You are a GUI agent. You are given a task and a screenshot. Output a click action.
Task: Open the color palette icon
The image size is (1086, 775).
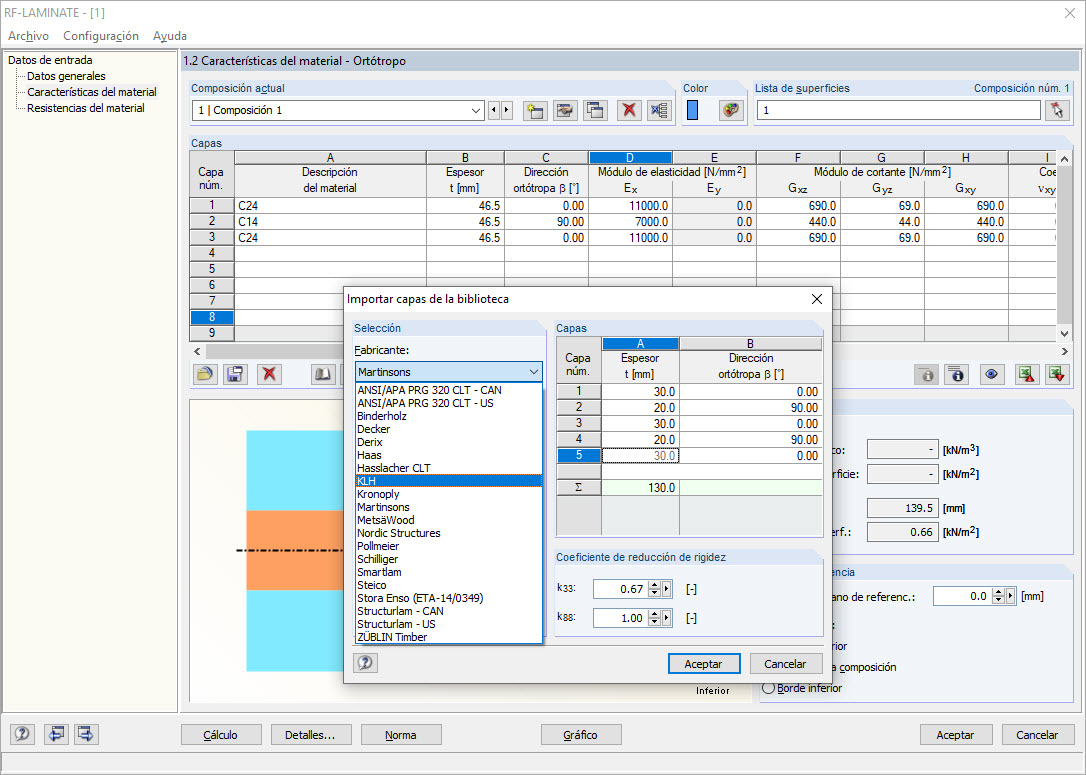[731, 110]
